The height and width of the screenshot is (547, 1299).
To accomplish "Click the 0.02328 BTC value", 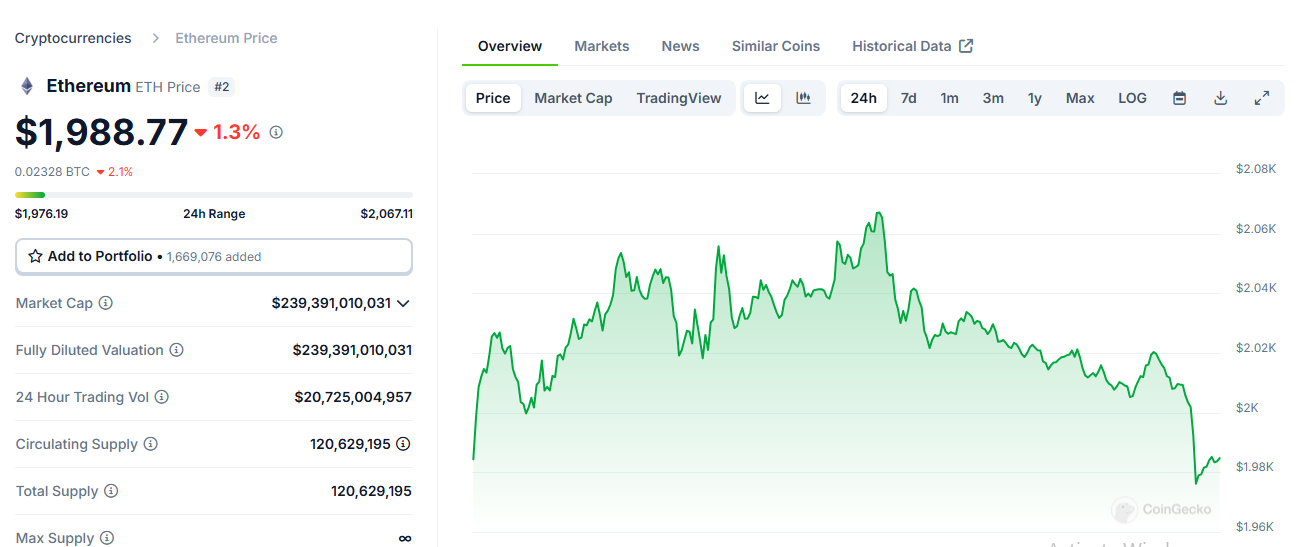I will pos(52,172).
